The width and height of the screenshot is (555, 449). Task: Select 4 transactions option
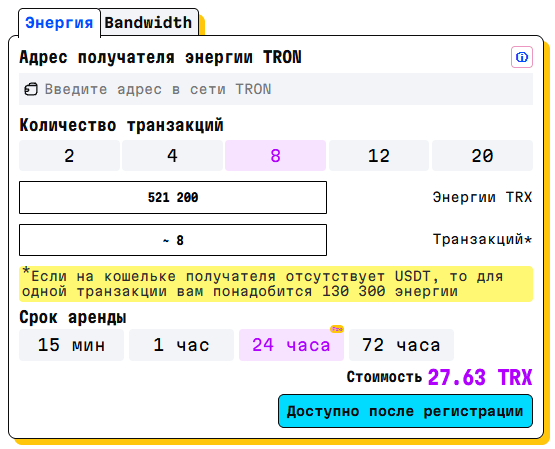(x=172, y=156)
